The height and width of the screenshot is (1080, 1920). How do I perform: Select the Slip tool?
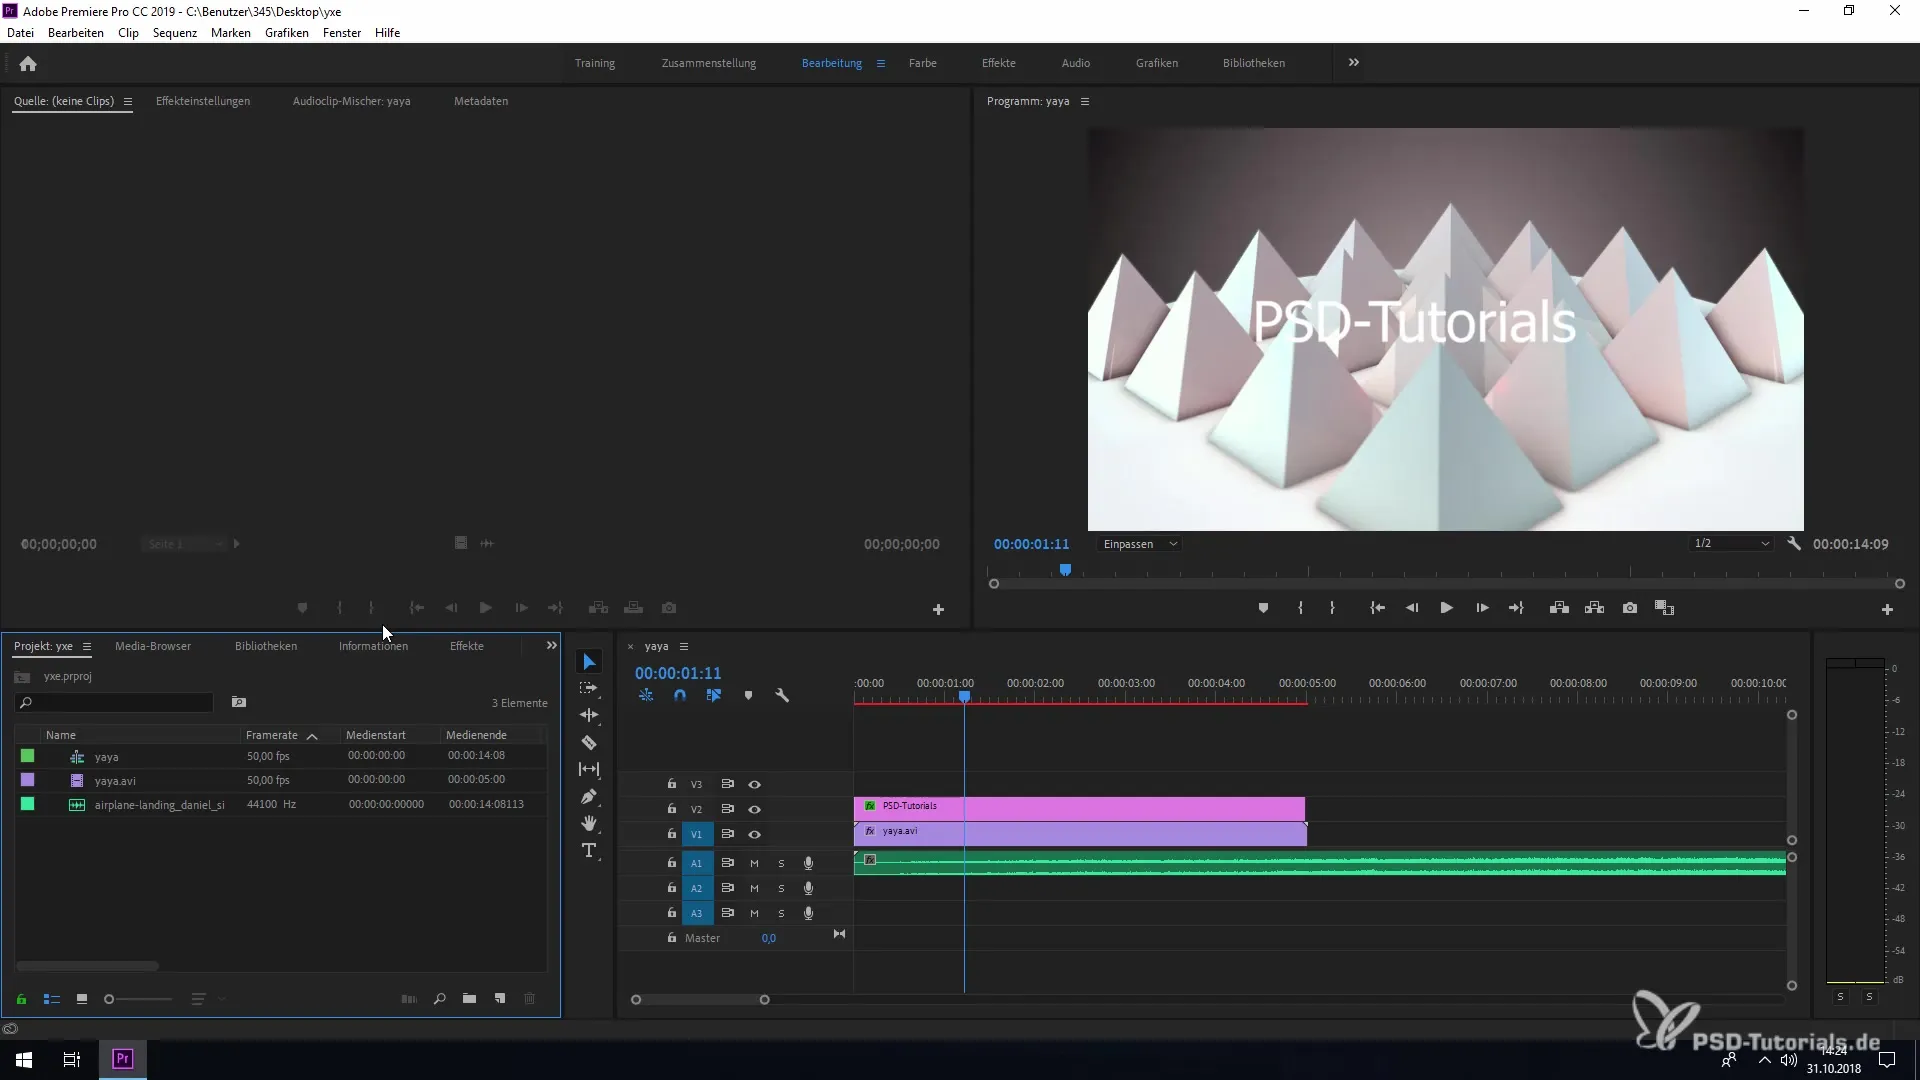pyautogui.click(x=589, y=769)
